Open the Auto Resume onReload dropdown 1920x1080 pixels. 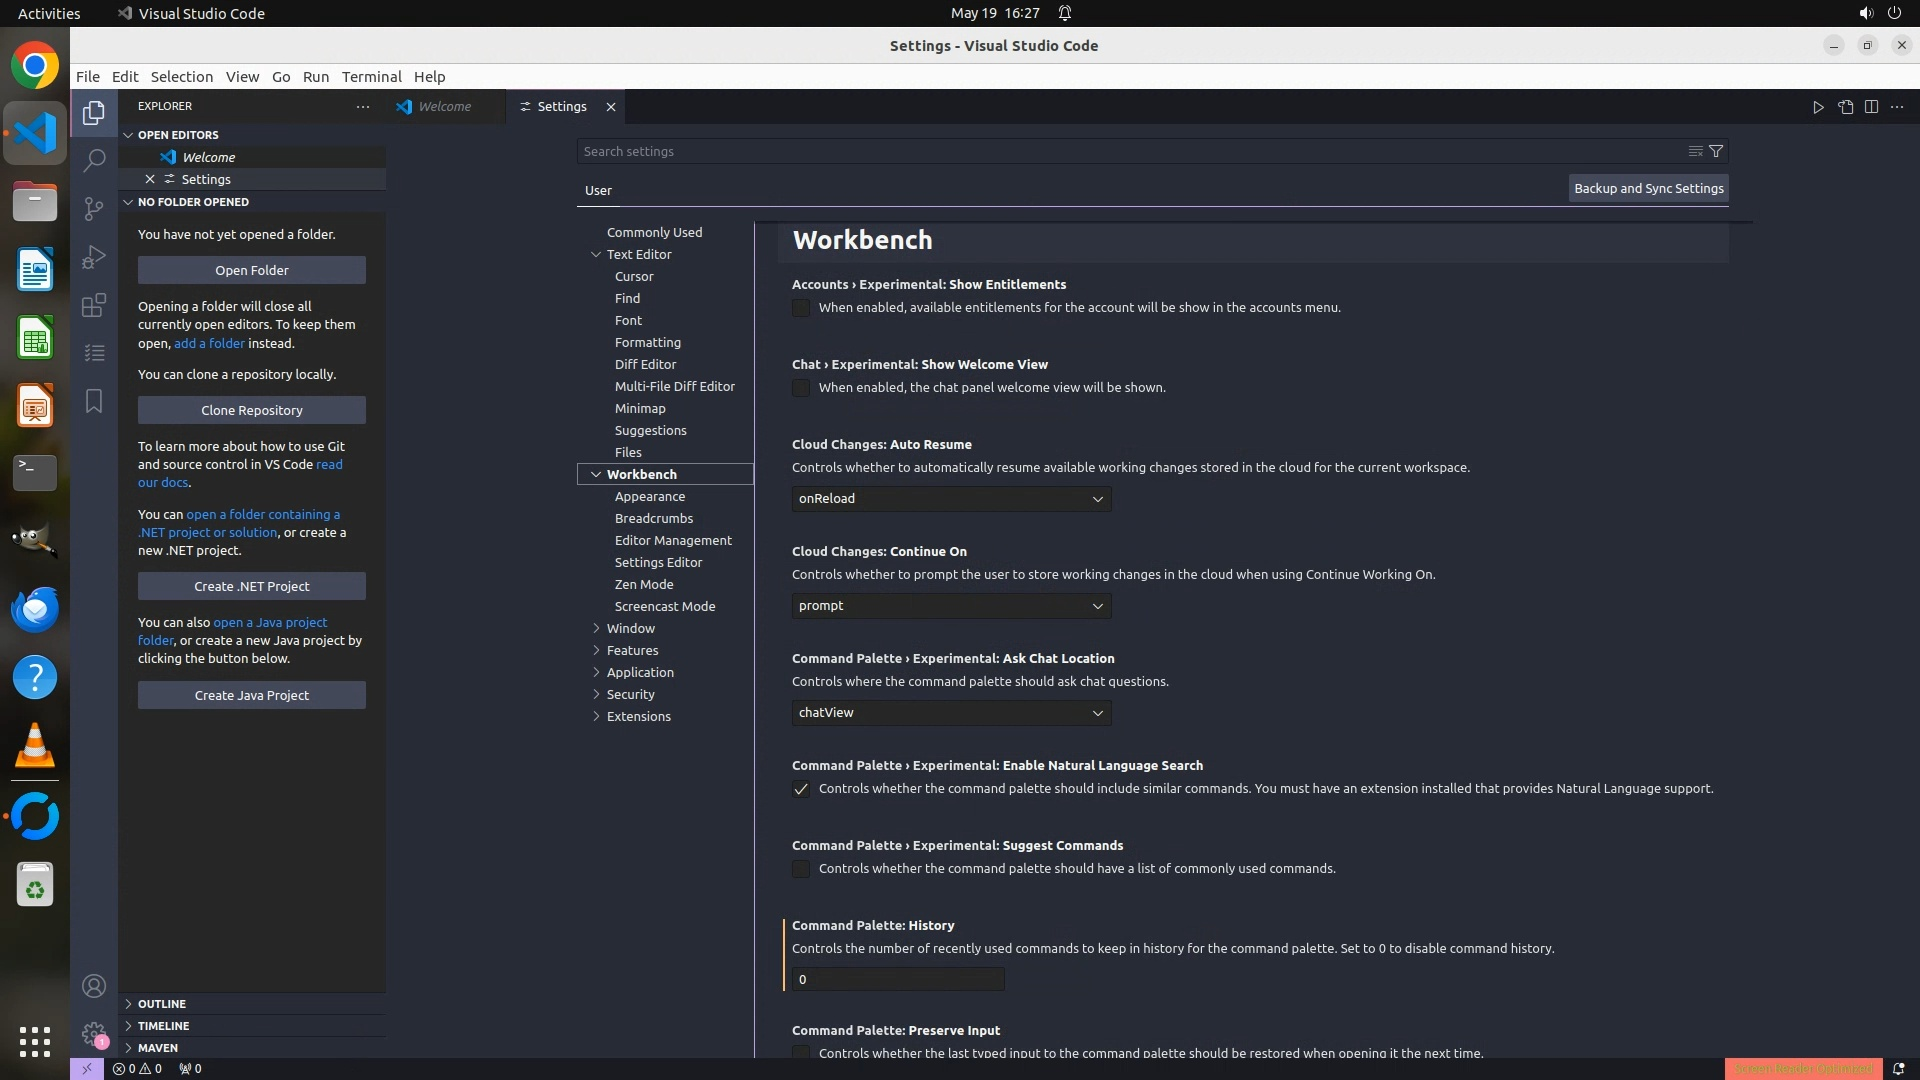tap(951, 499)
